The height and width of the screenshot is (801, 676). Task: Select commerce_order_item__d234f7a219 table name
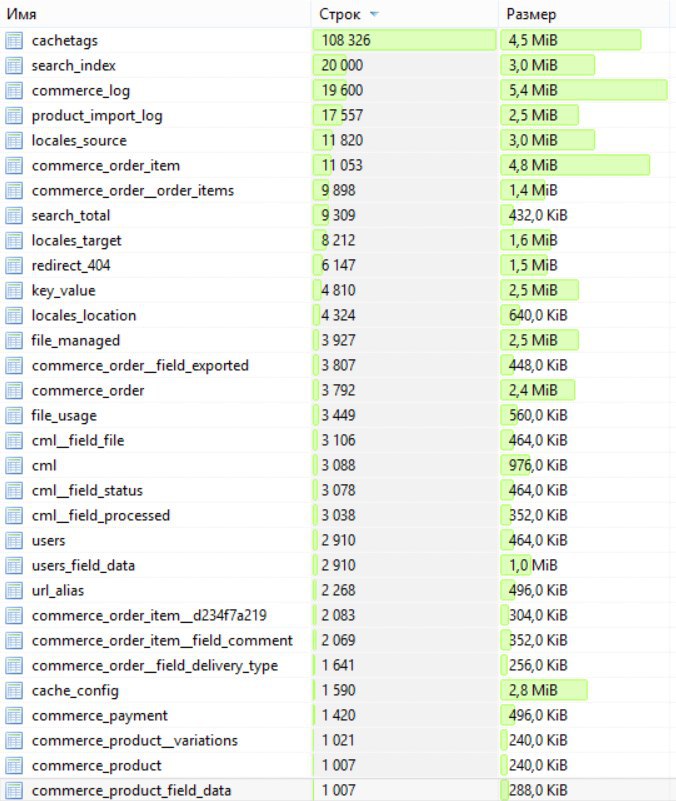pos(149,616)
